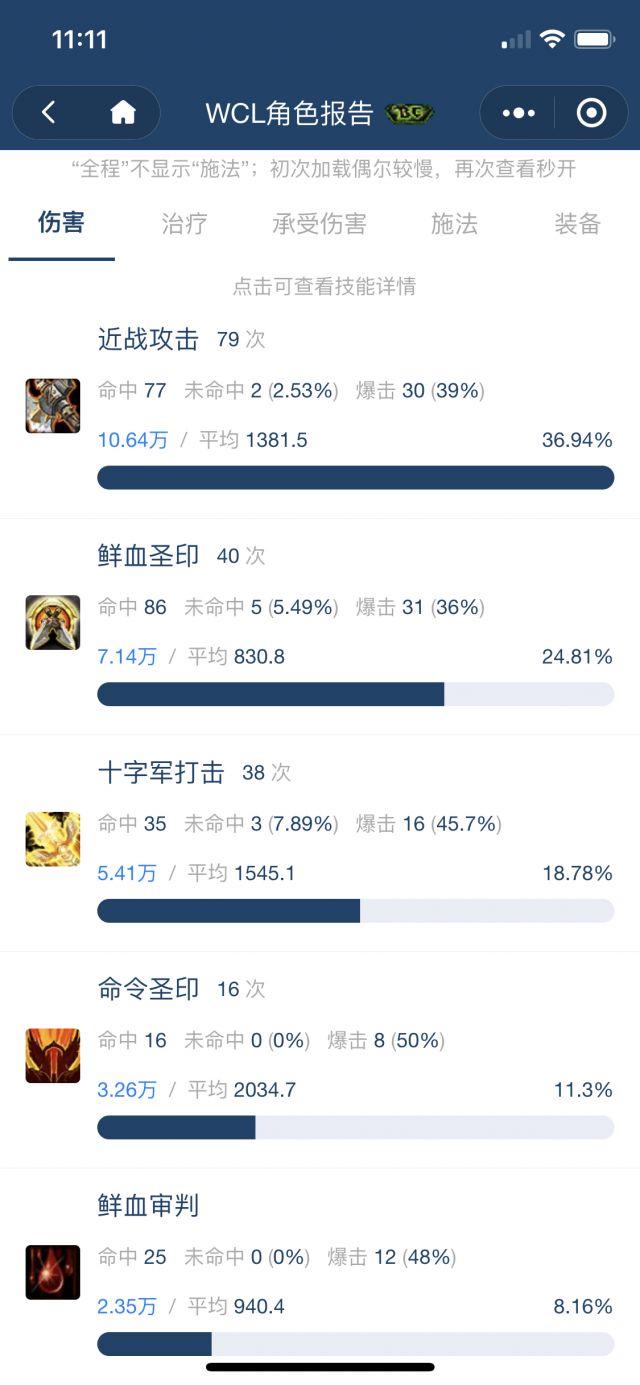Open 近战攻击 skill details title
The image size is (640, 1385).
click(x=148, y=339)
